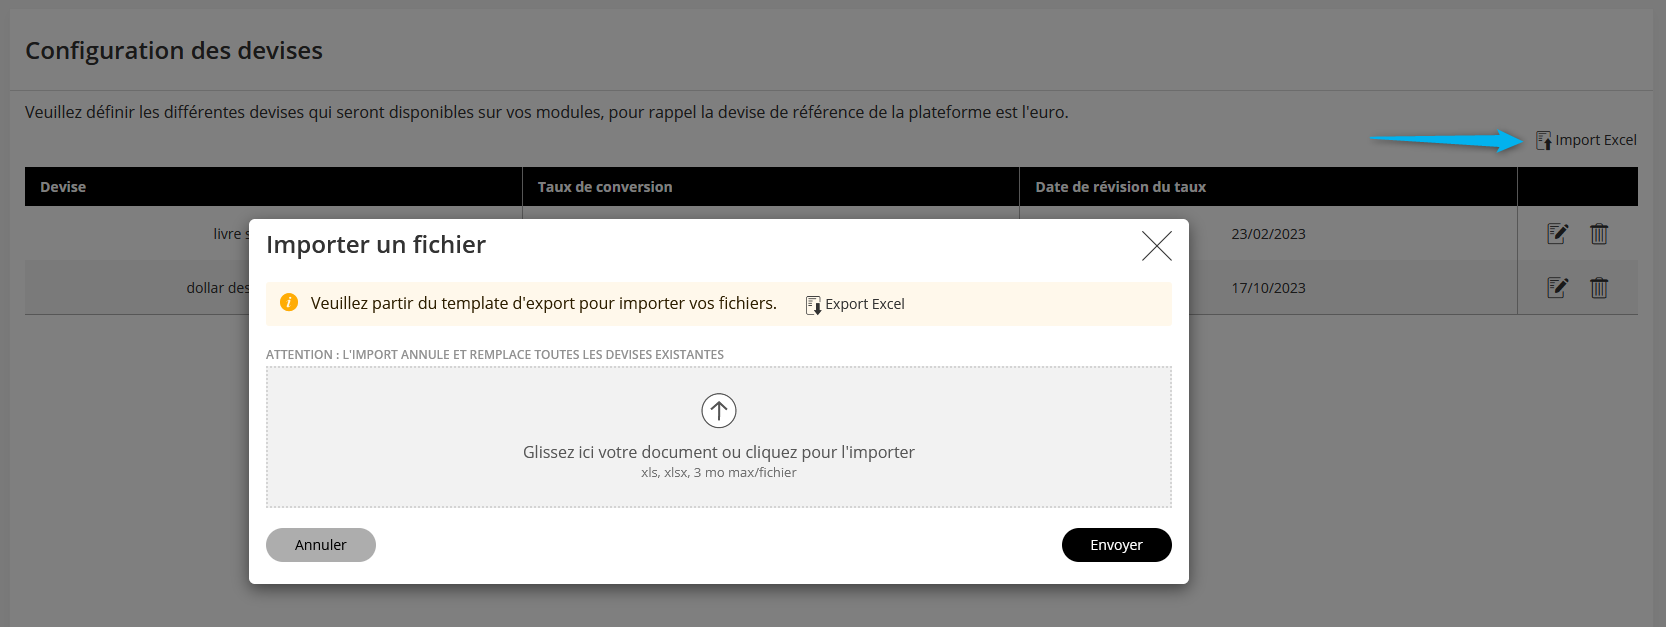Click the file drop zone text
This screenshot has height=627, width=1666.
(x=718, y=452)
